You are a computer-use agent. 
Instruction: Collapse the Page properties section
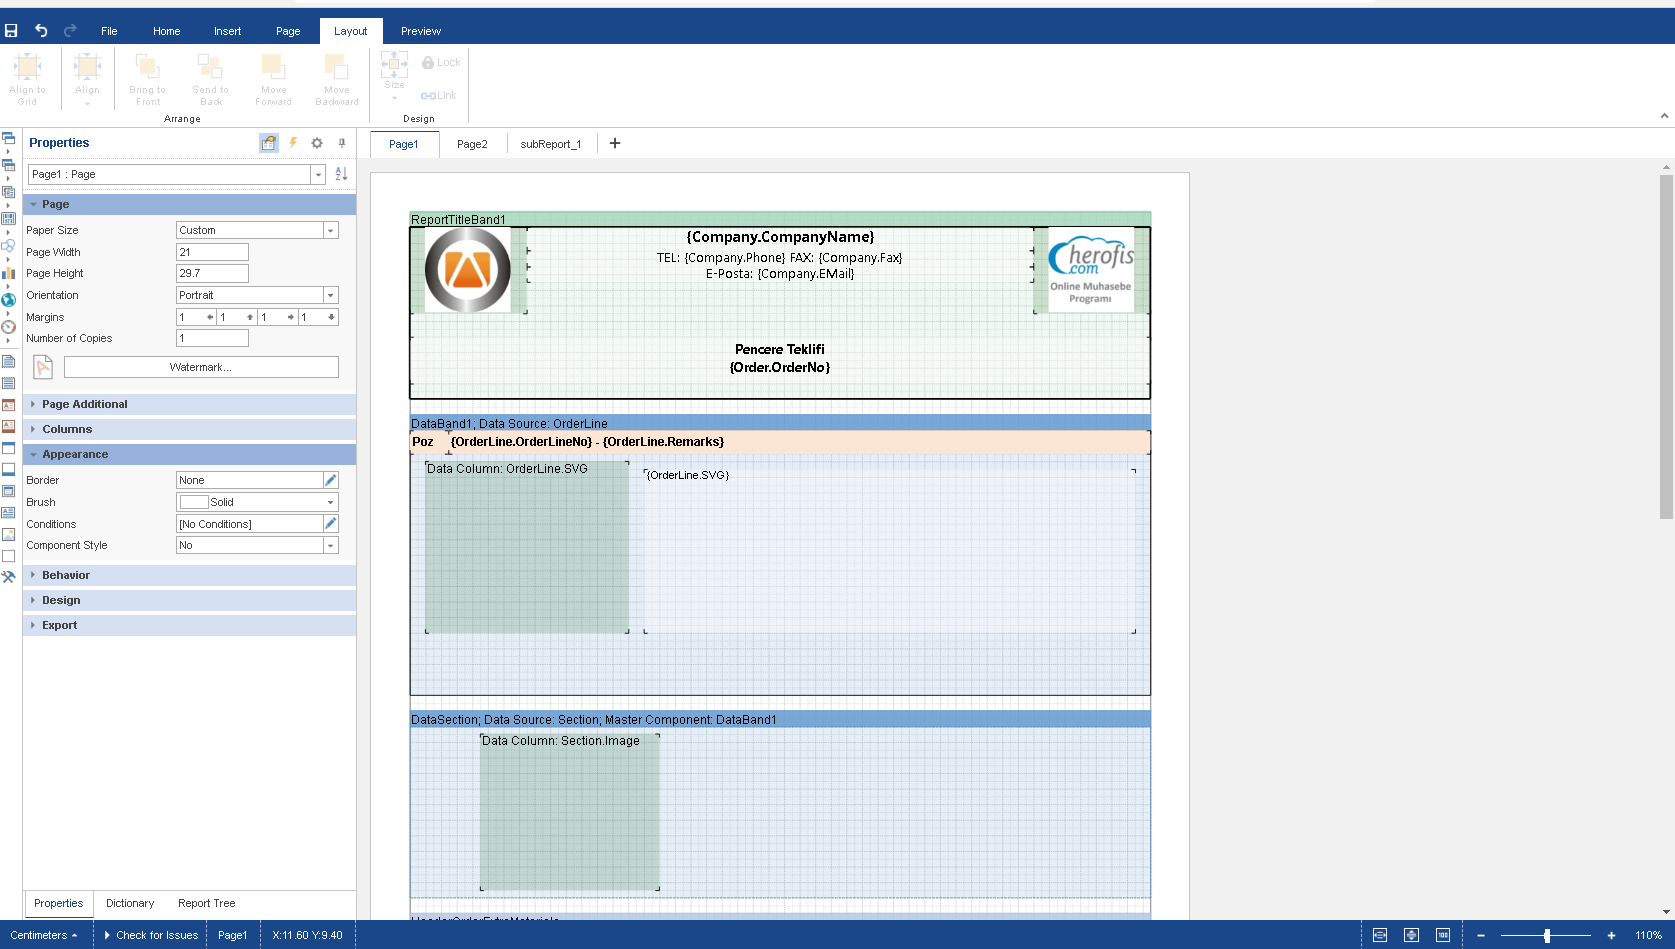[189, 204]
